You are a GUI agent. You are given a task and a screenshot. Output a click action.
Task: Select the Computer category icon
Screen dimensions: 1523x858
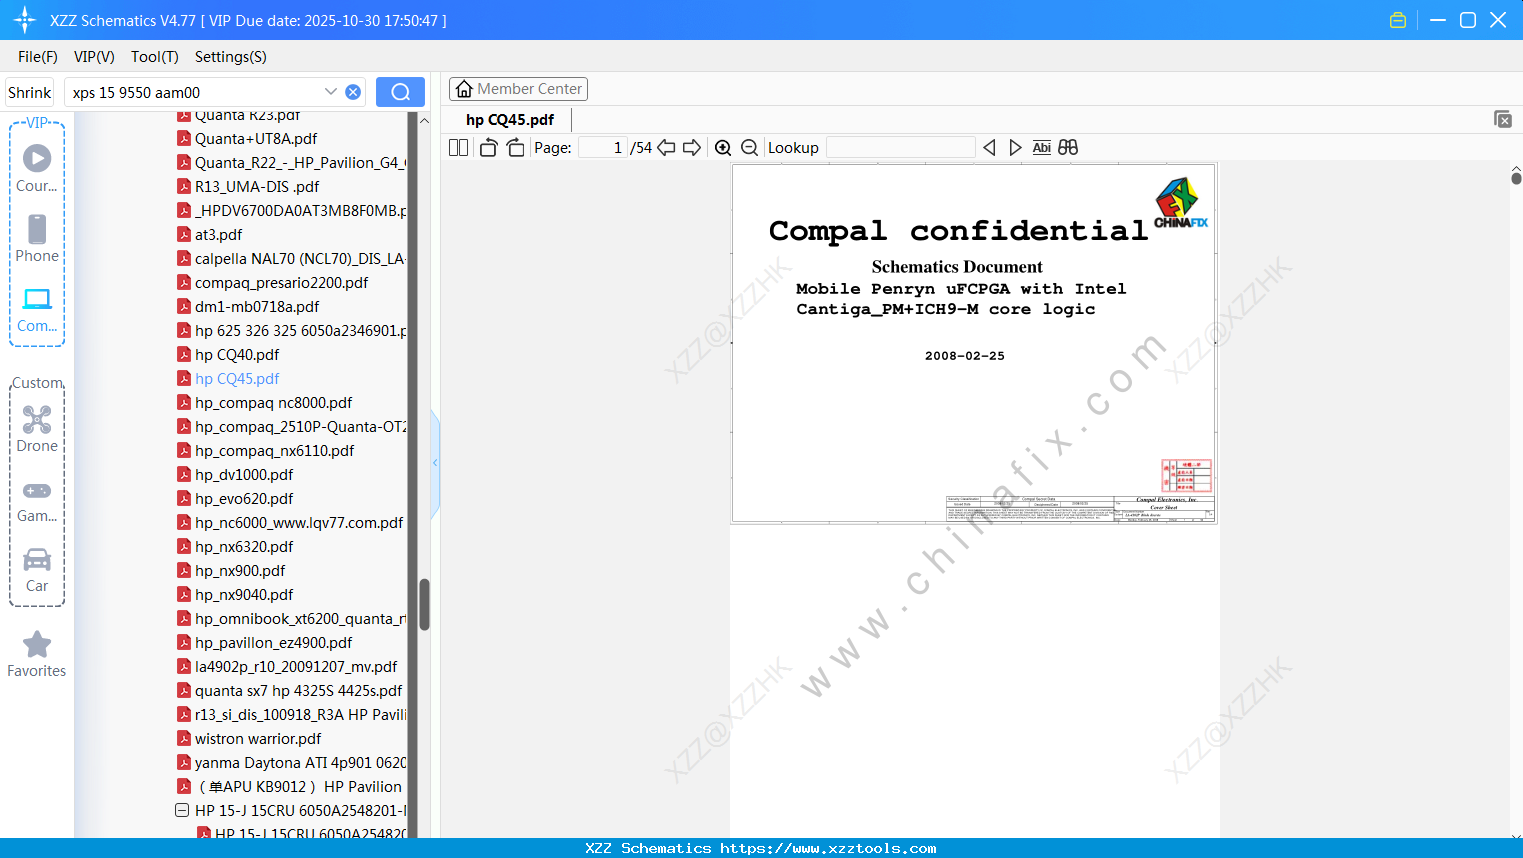37,309
